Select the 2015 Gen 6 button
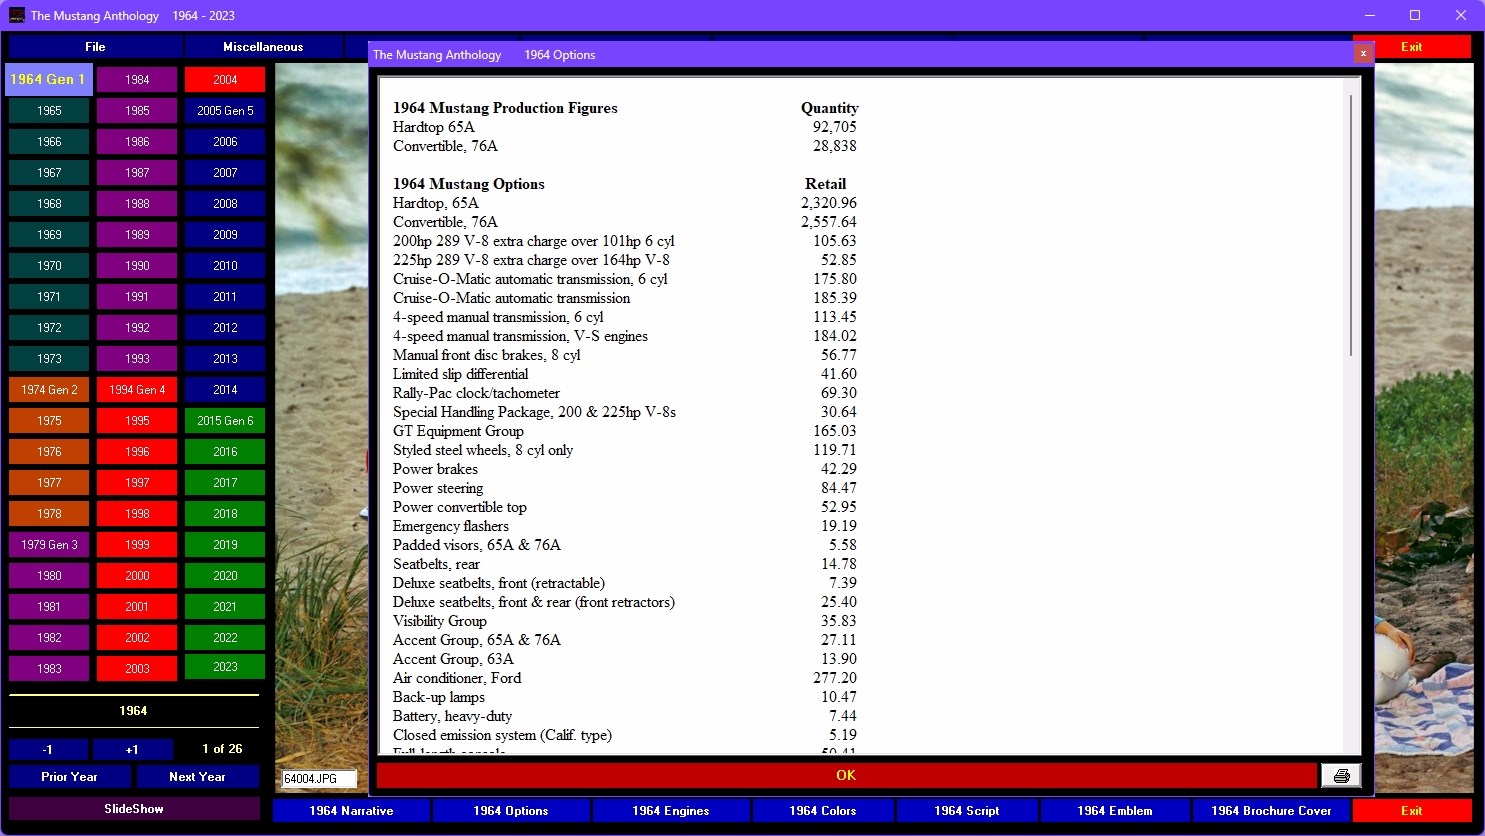 [225, 421]
